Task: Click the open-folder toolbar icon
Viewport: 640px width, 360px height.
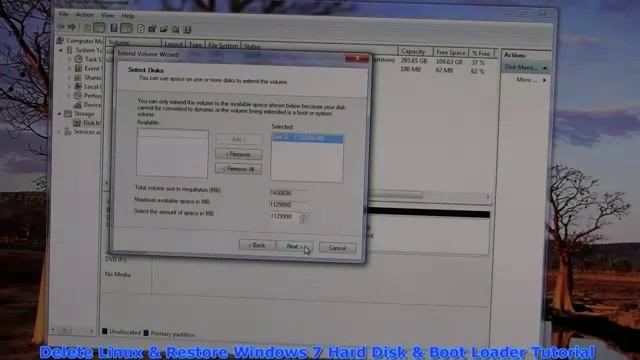Action: (164, 29)
